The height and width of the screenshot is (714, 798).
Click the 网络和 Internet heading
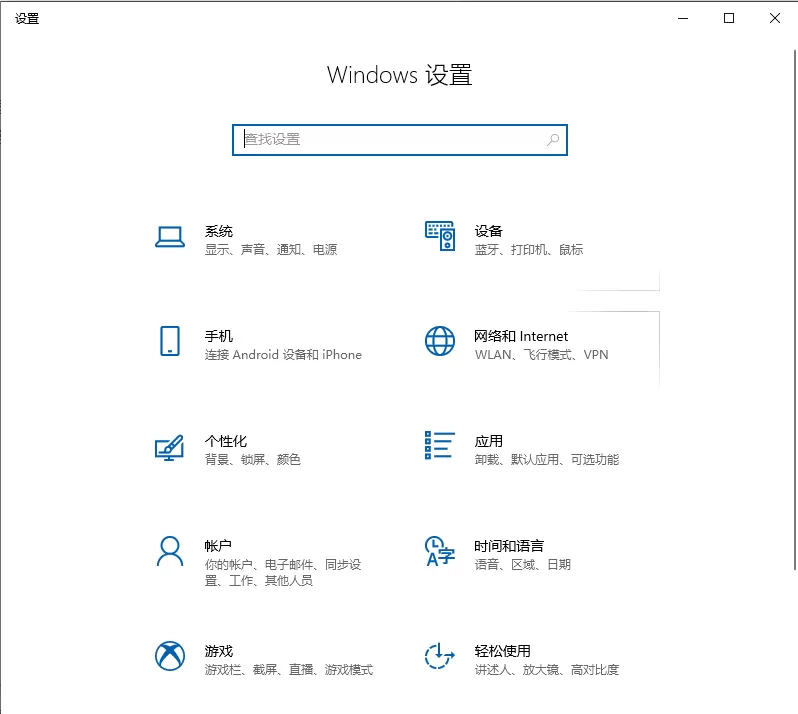[x=521, y=336]
